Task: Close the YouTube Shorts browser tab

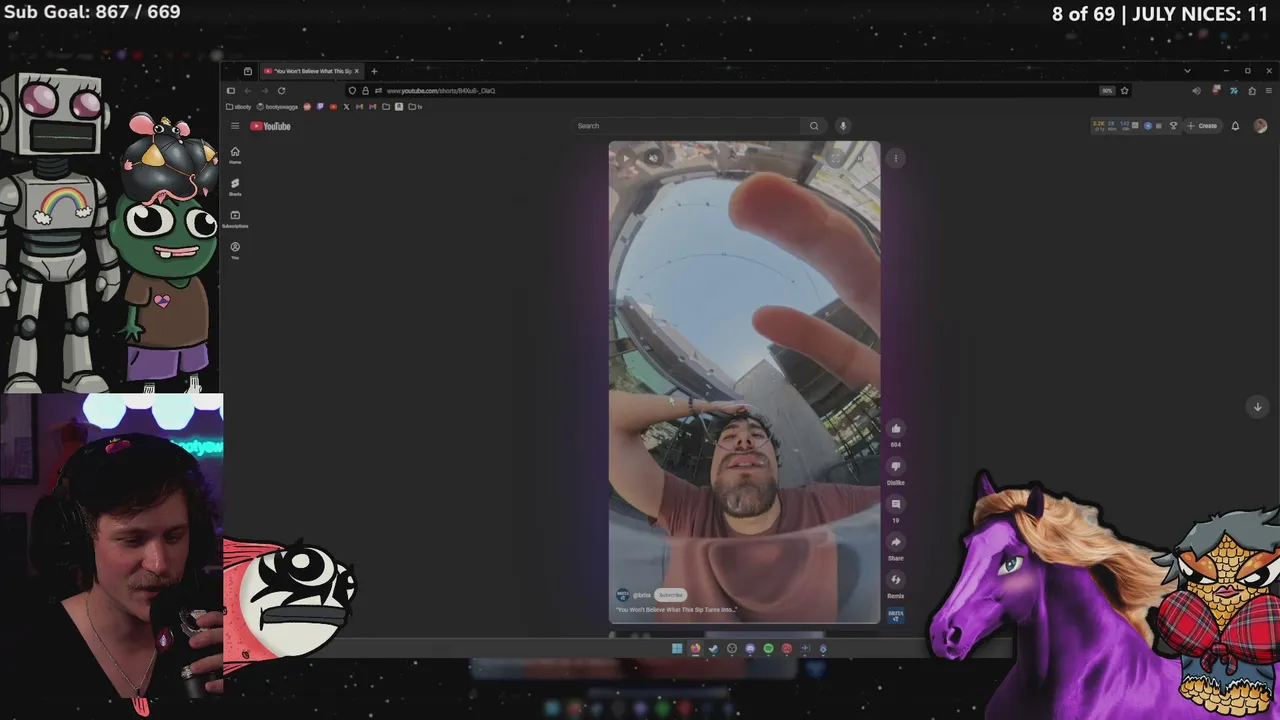Action: tap(357, 71)
